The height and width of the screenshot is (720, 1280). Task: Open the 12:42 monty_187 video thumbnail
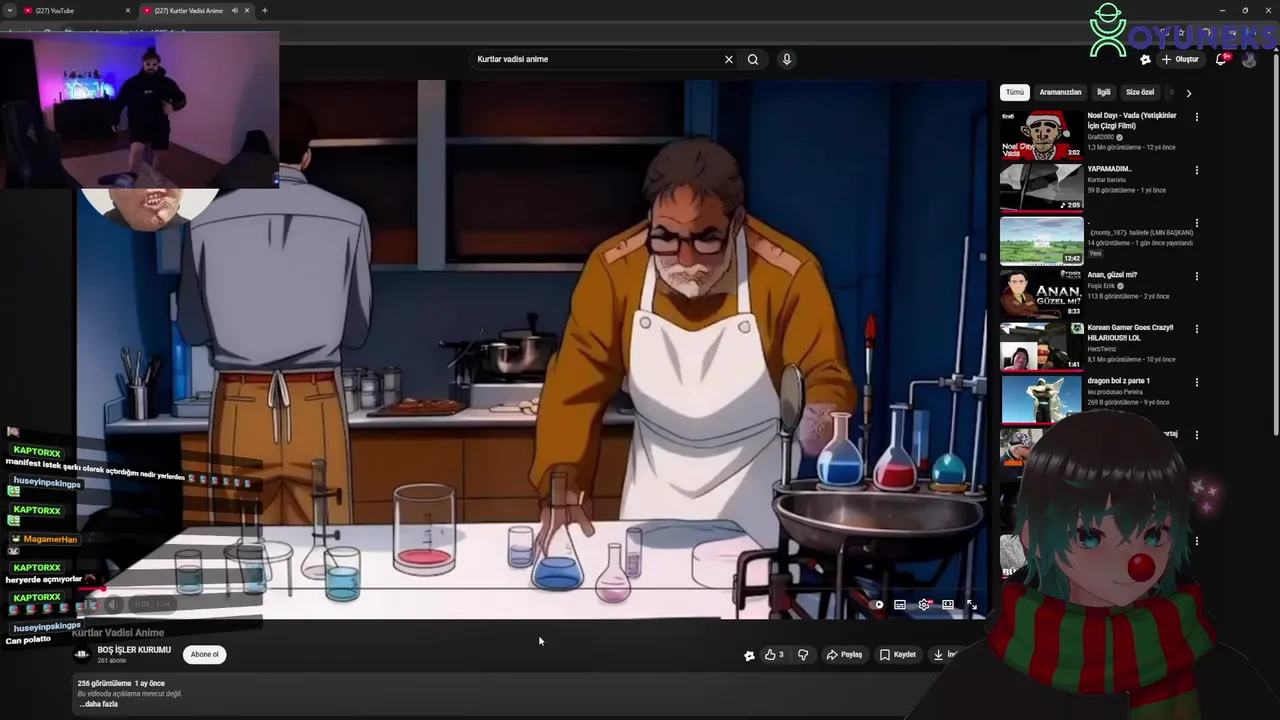1041,241
